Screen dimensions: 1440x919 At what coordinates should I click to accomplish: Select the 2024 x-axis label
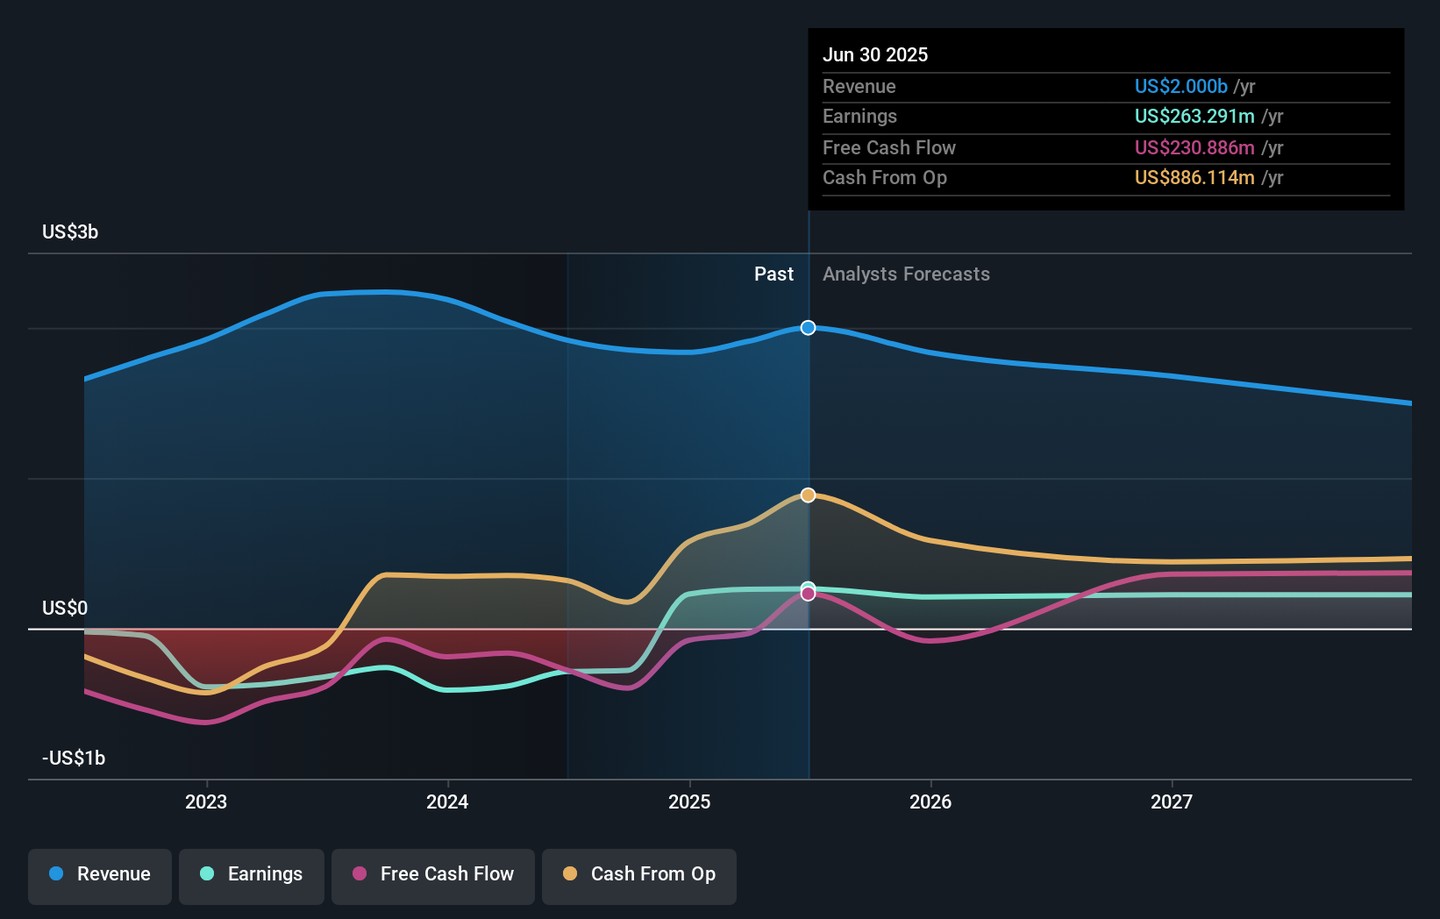[447, 802]
